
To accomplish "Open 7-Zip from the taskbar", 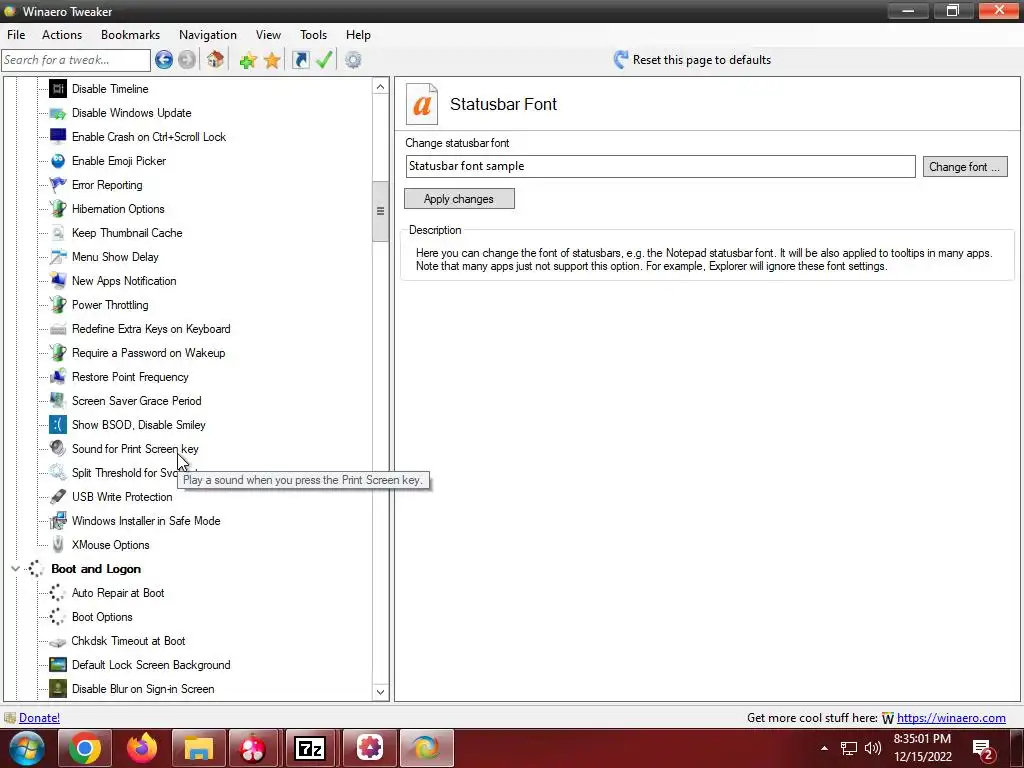I will tap(310, 748).
